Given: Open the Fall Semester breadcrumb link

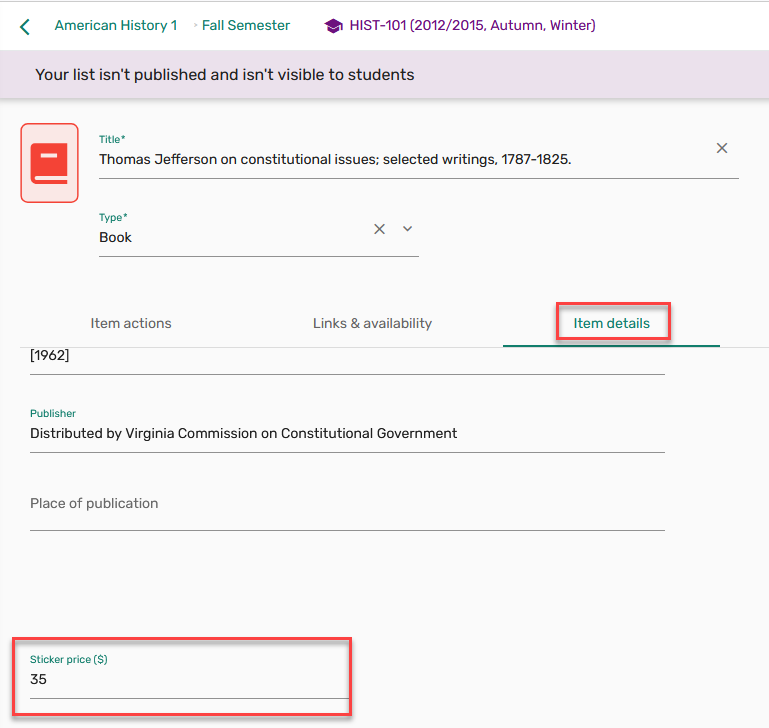Looking at the screenshot, I should coord(246,26).
